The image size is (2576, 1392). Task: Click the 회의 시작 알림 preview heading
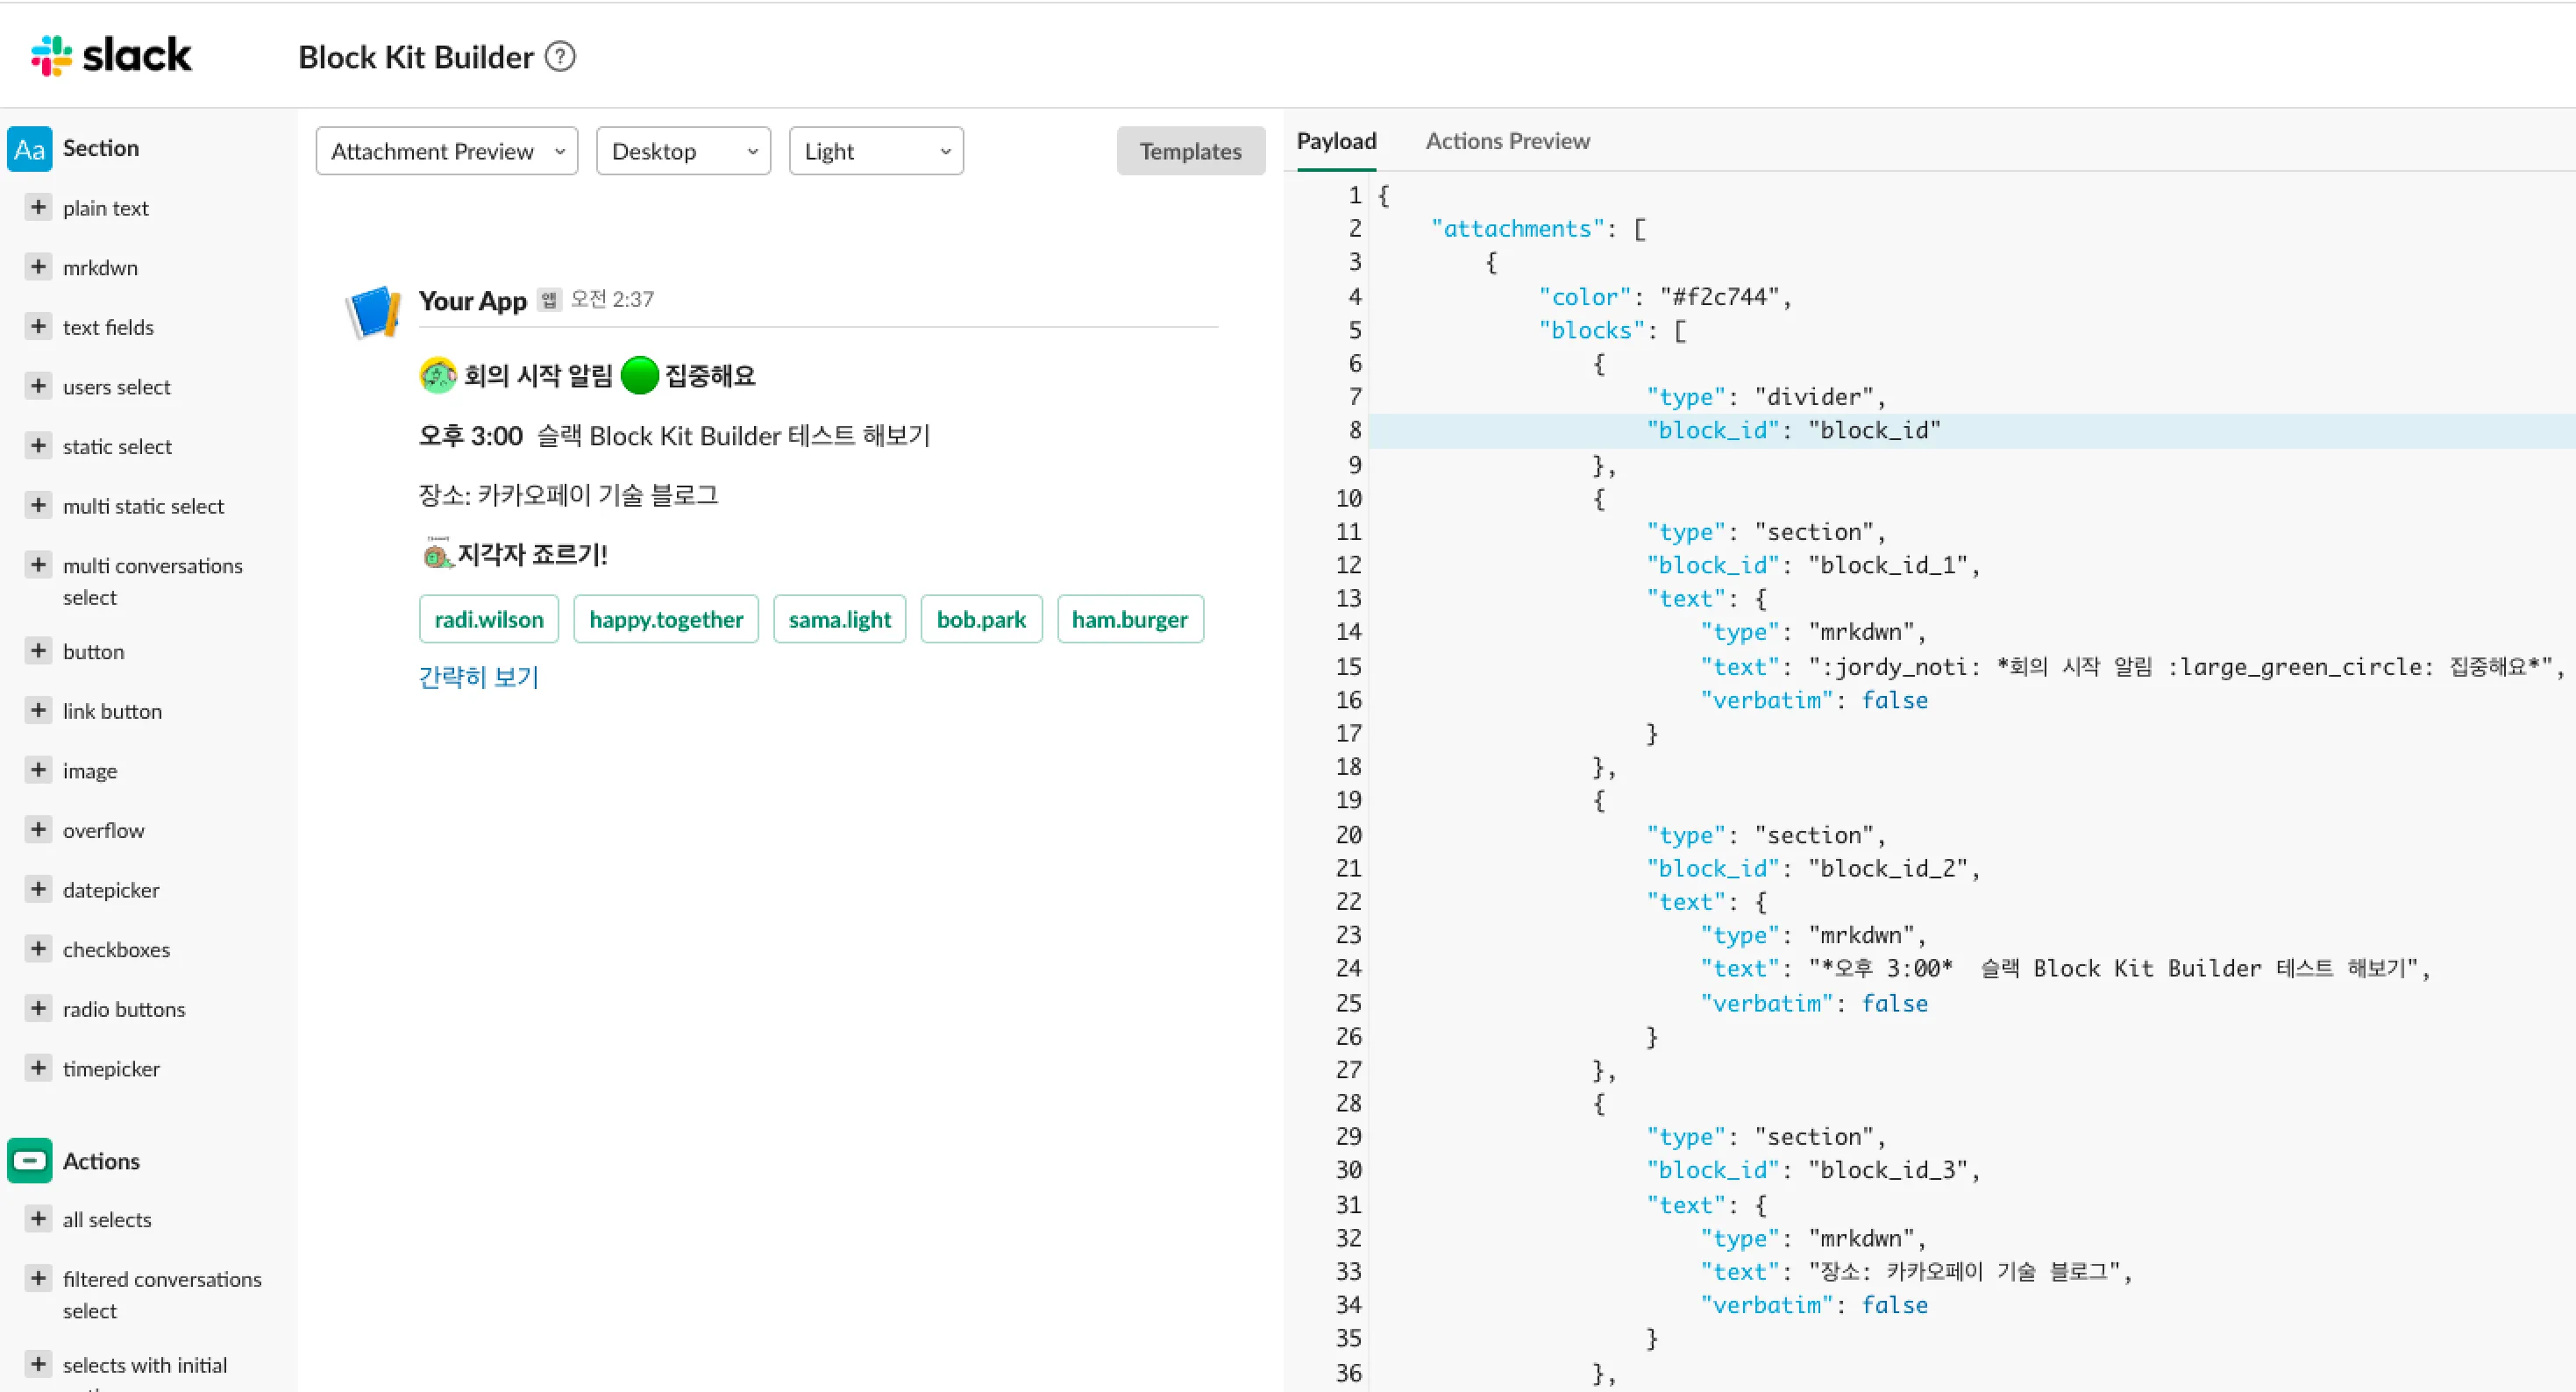pyautogui.click(x=538, y=376)
